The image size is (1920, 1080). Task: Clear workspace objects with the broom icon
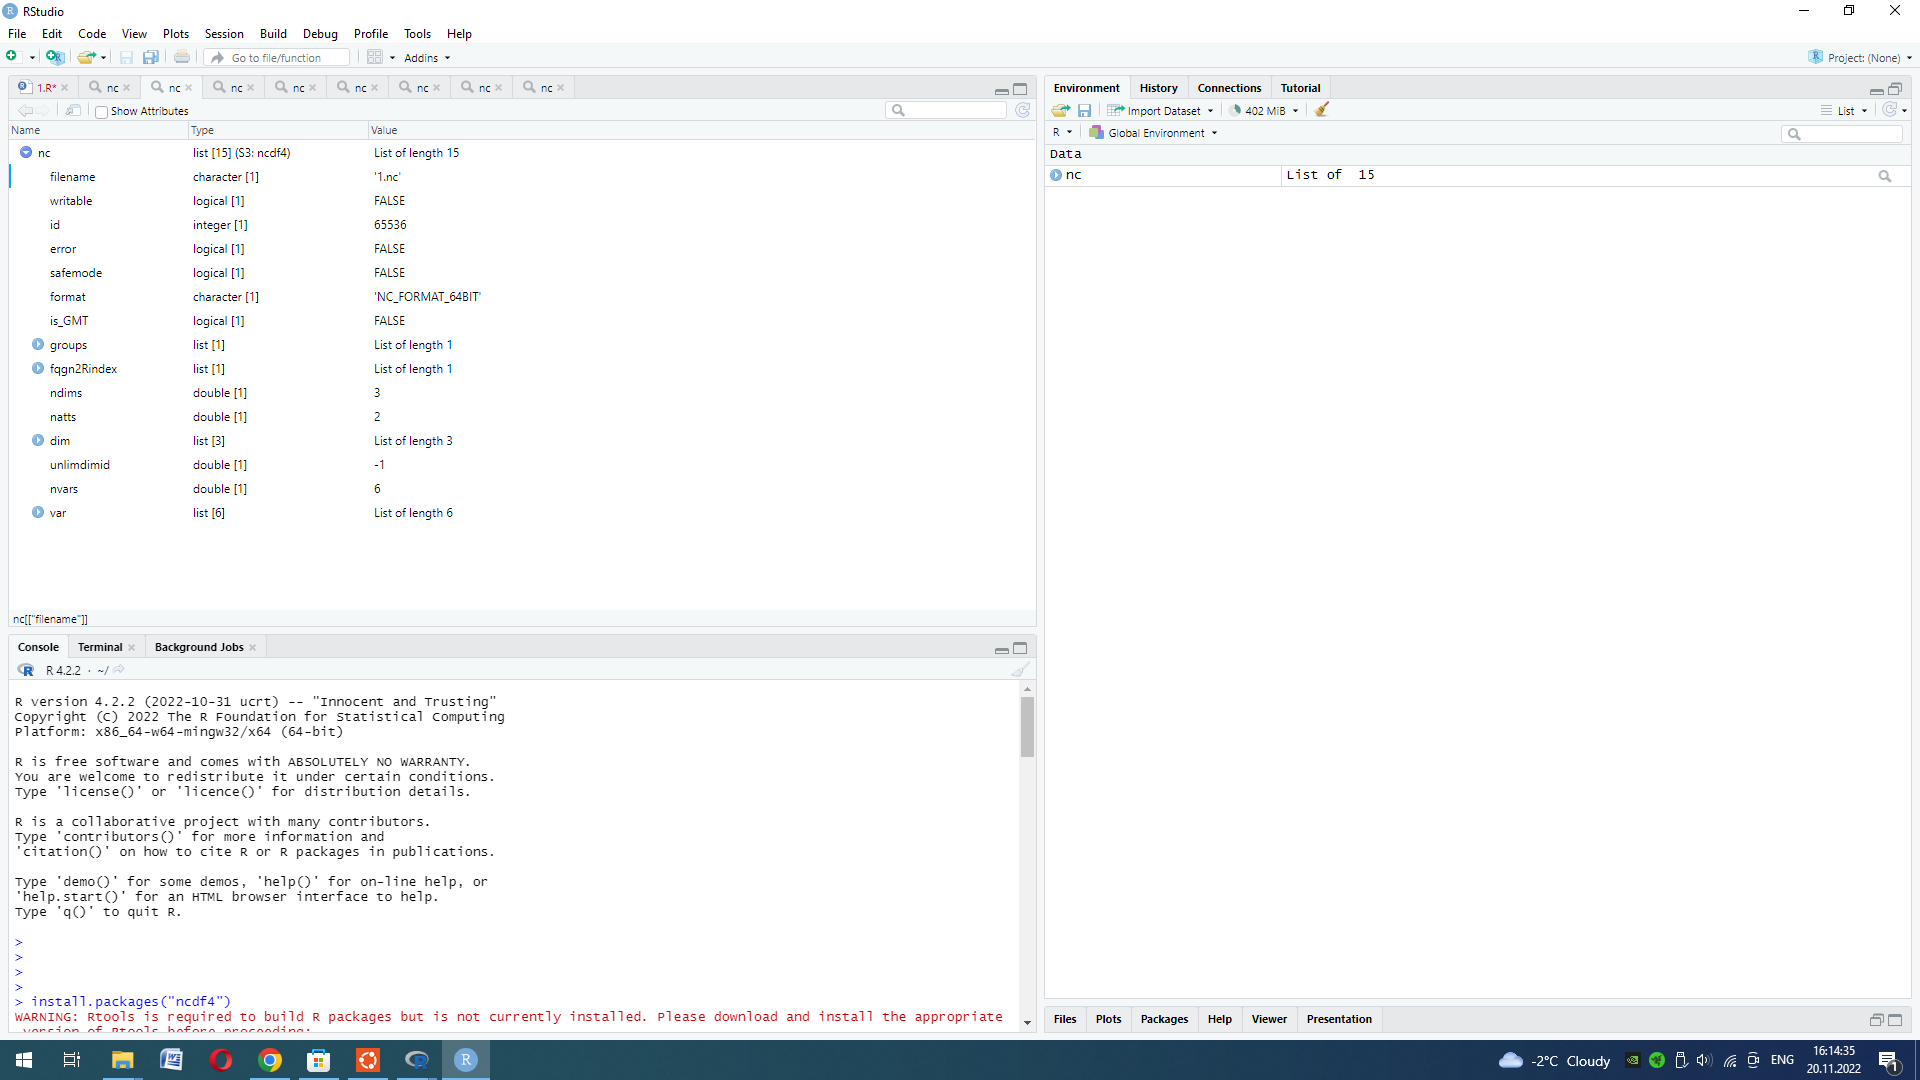[1322, 110]
